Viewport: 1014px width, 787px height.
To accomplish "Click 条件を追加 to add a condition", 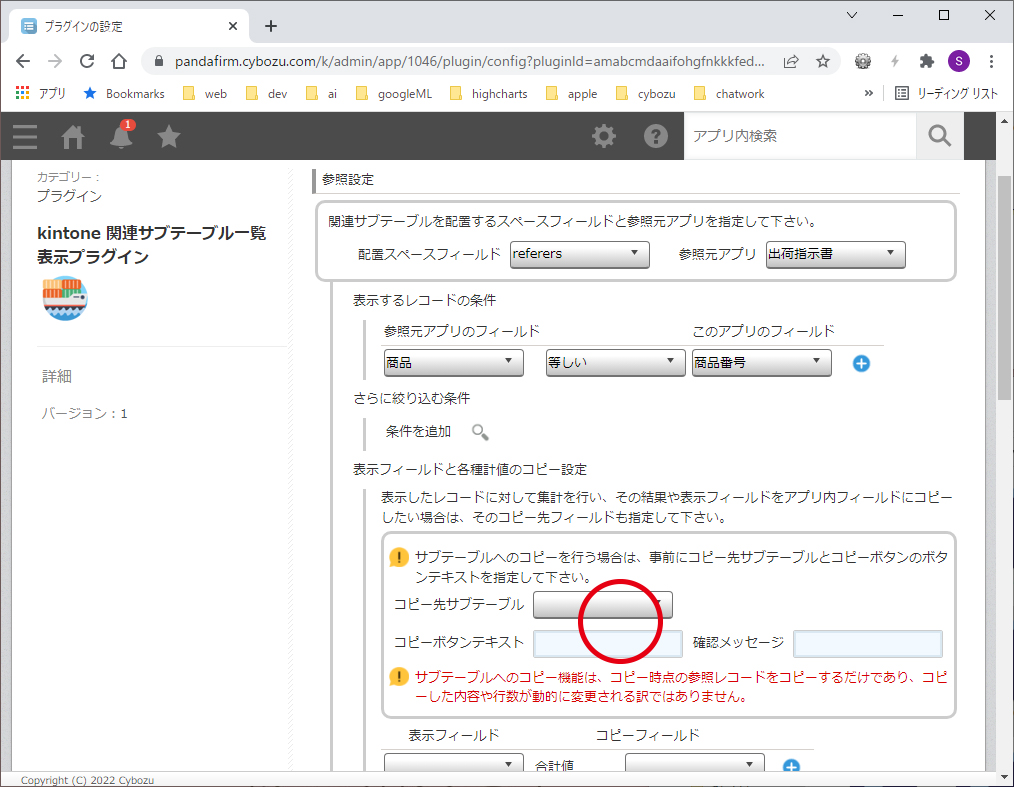I will point(418,432).
